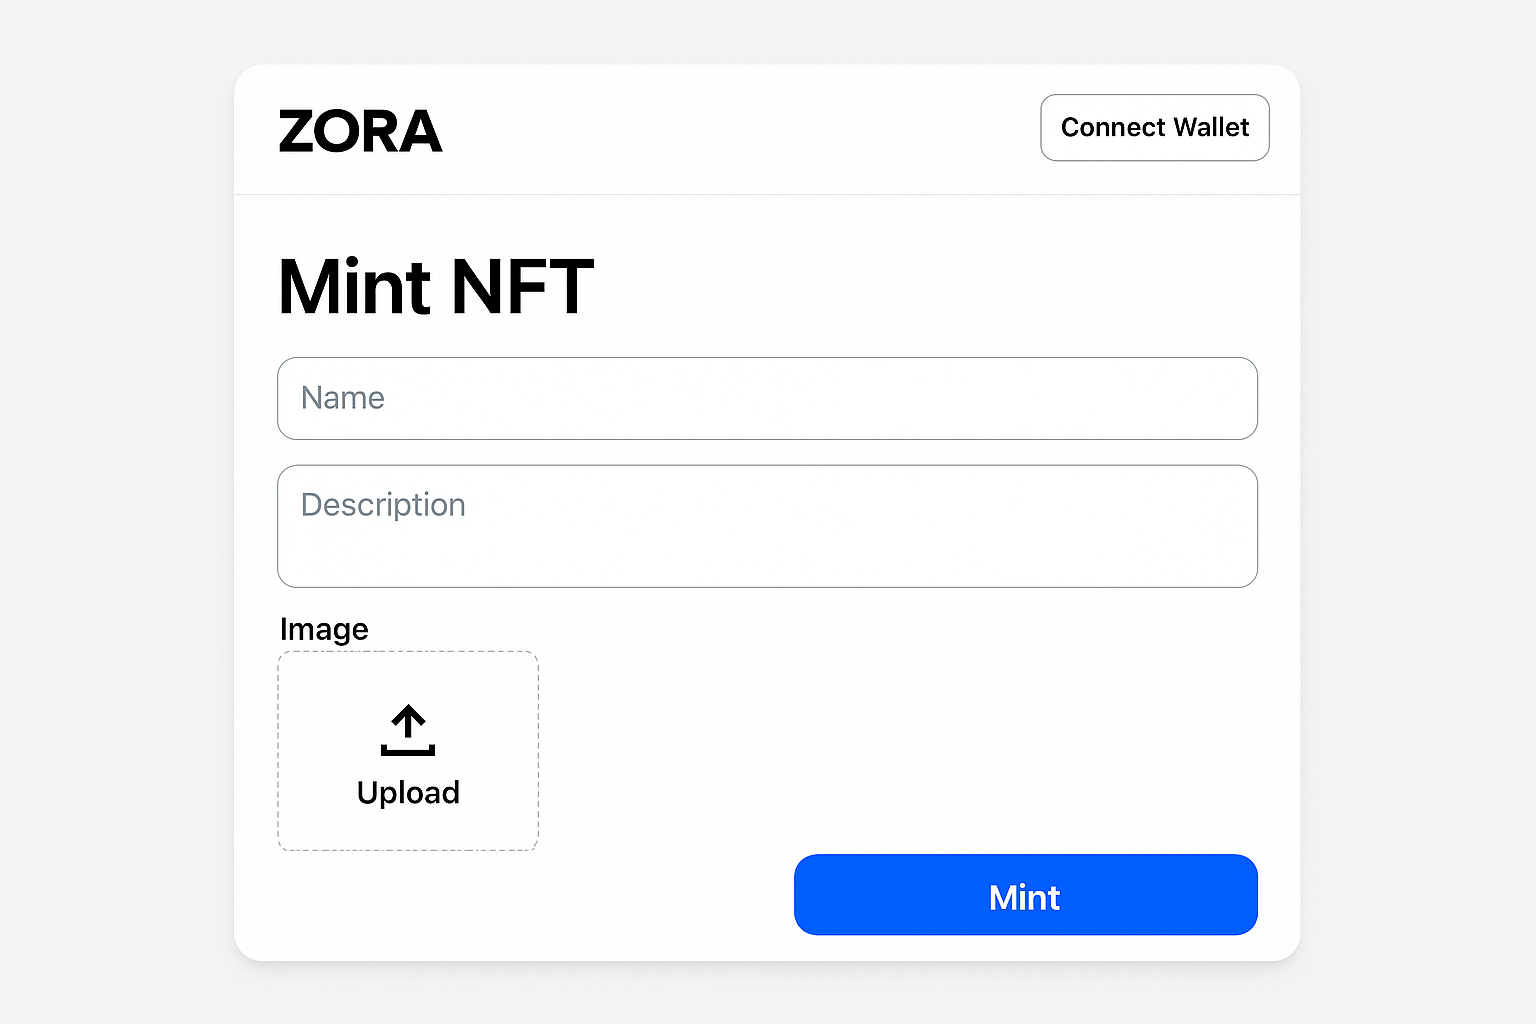
Task: Click inside the Image upload dropzone
Action: (x=407, y=750)
